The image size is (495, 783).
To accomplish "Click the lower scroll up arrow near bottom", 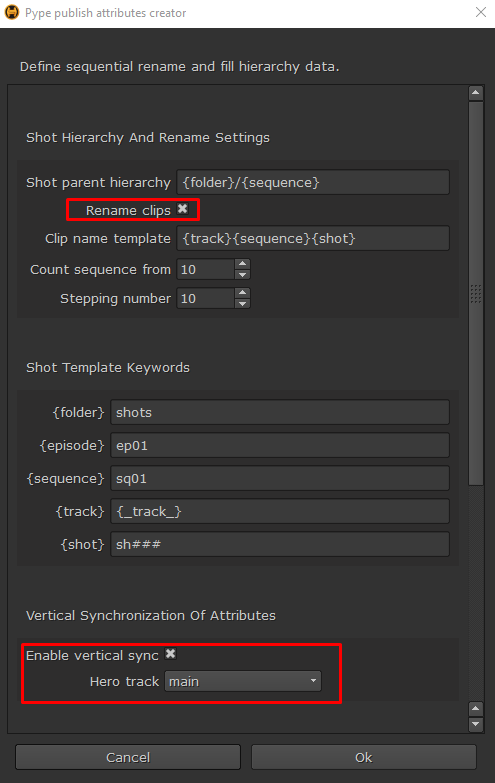I will click(x=476, y=709).
